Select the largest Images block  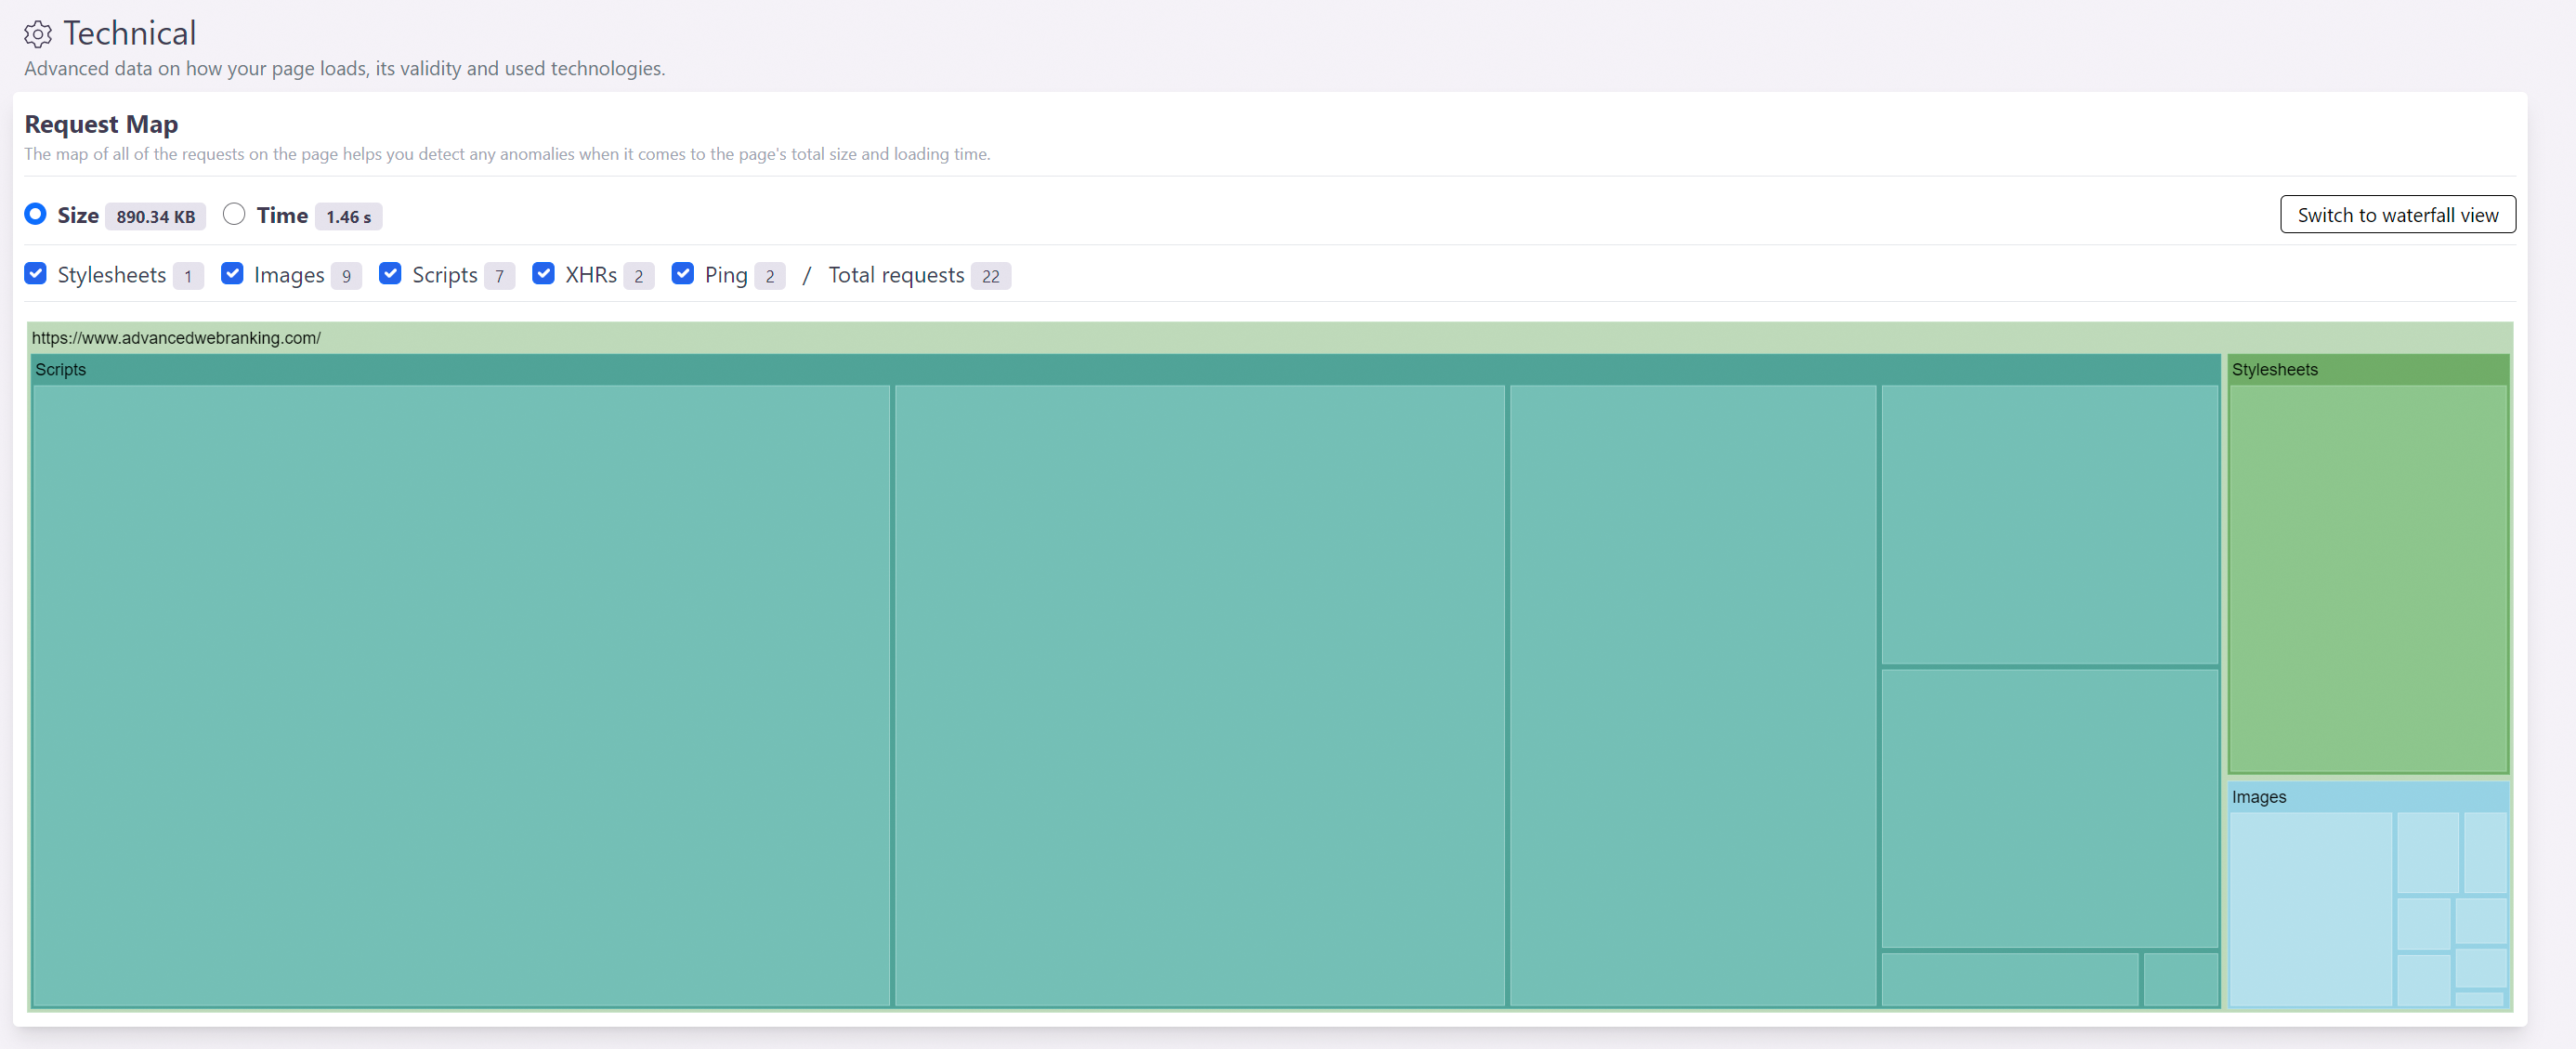tap(2311, 909)
